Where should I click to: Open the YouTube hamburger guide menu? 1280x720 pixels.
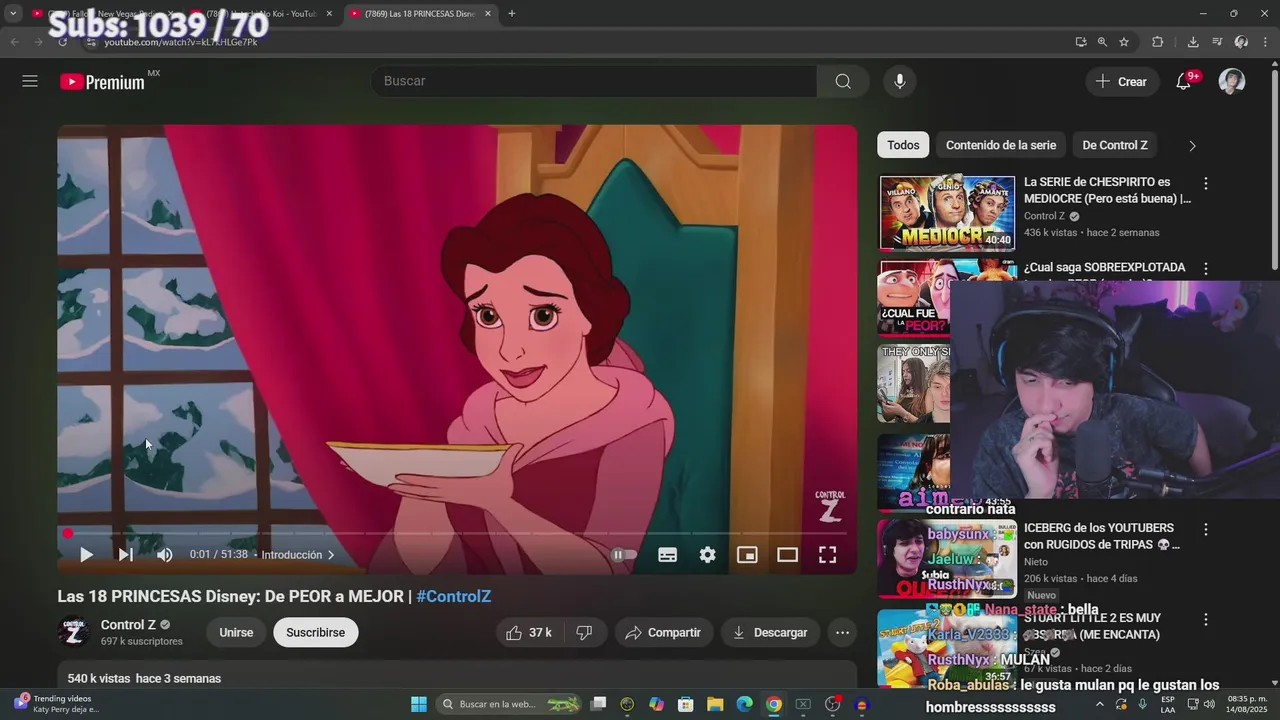pos(30,81)
